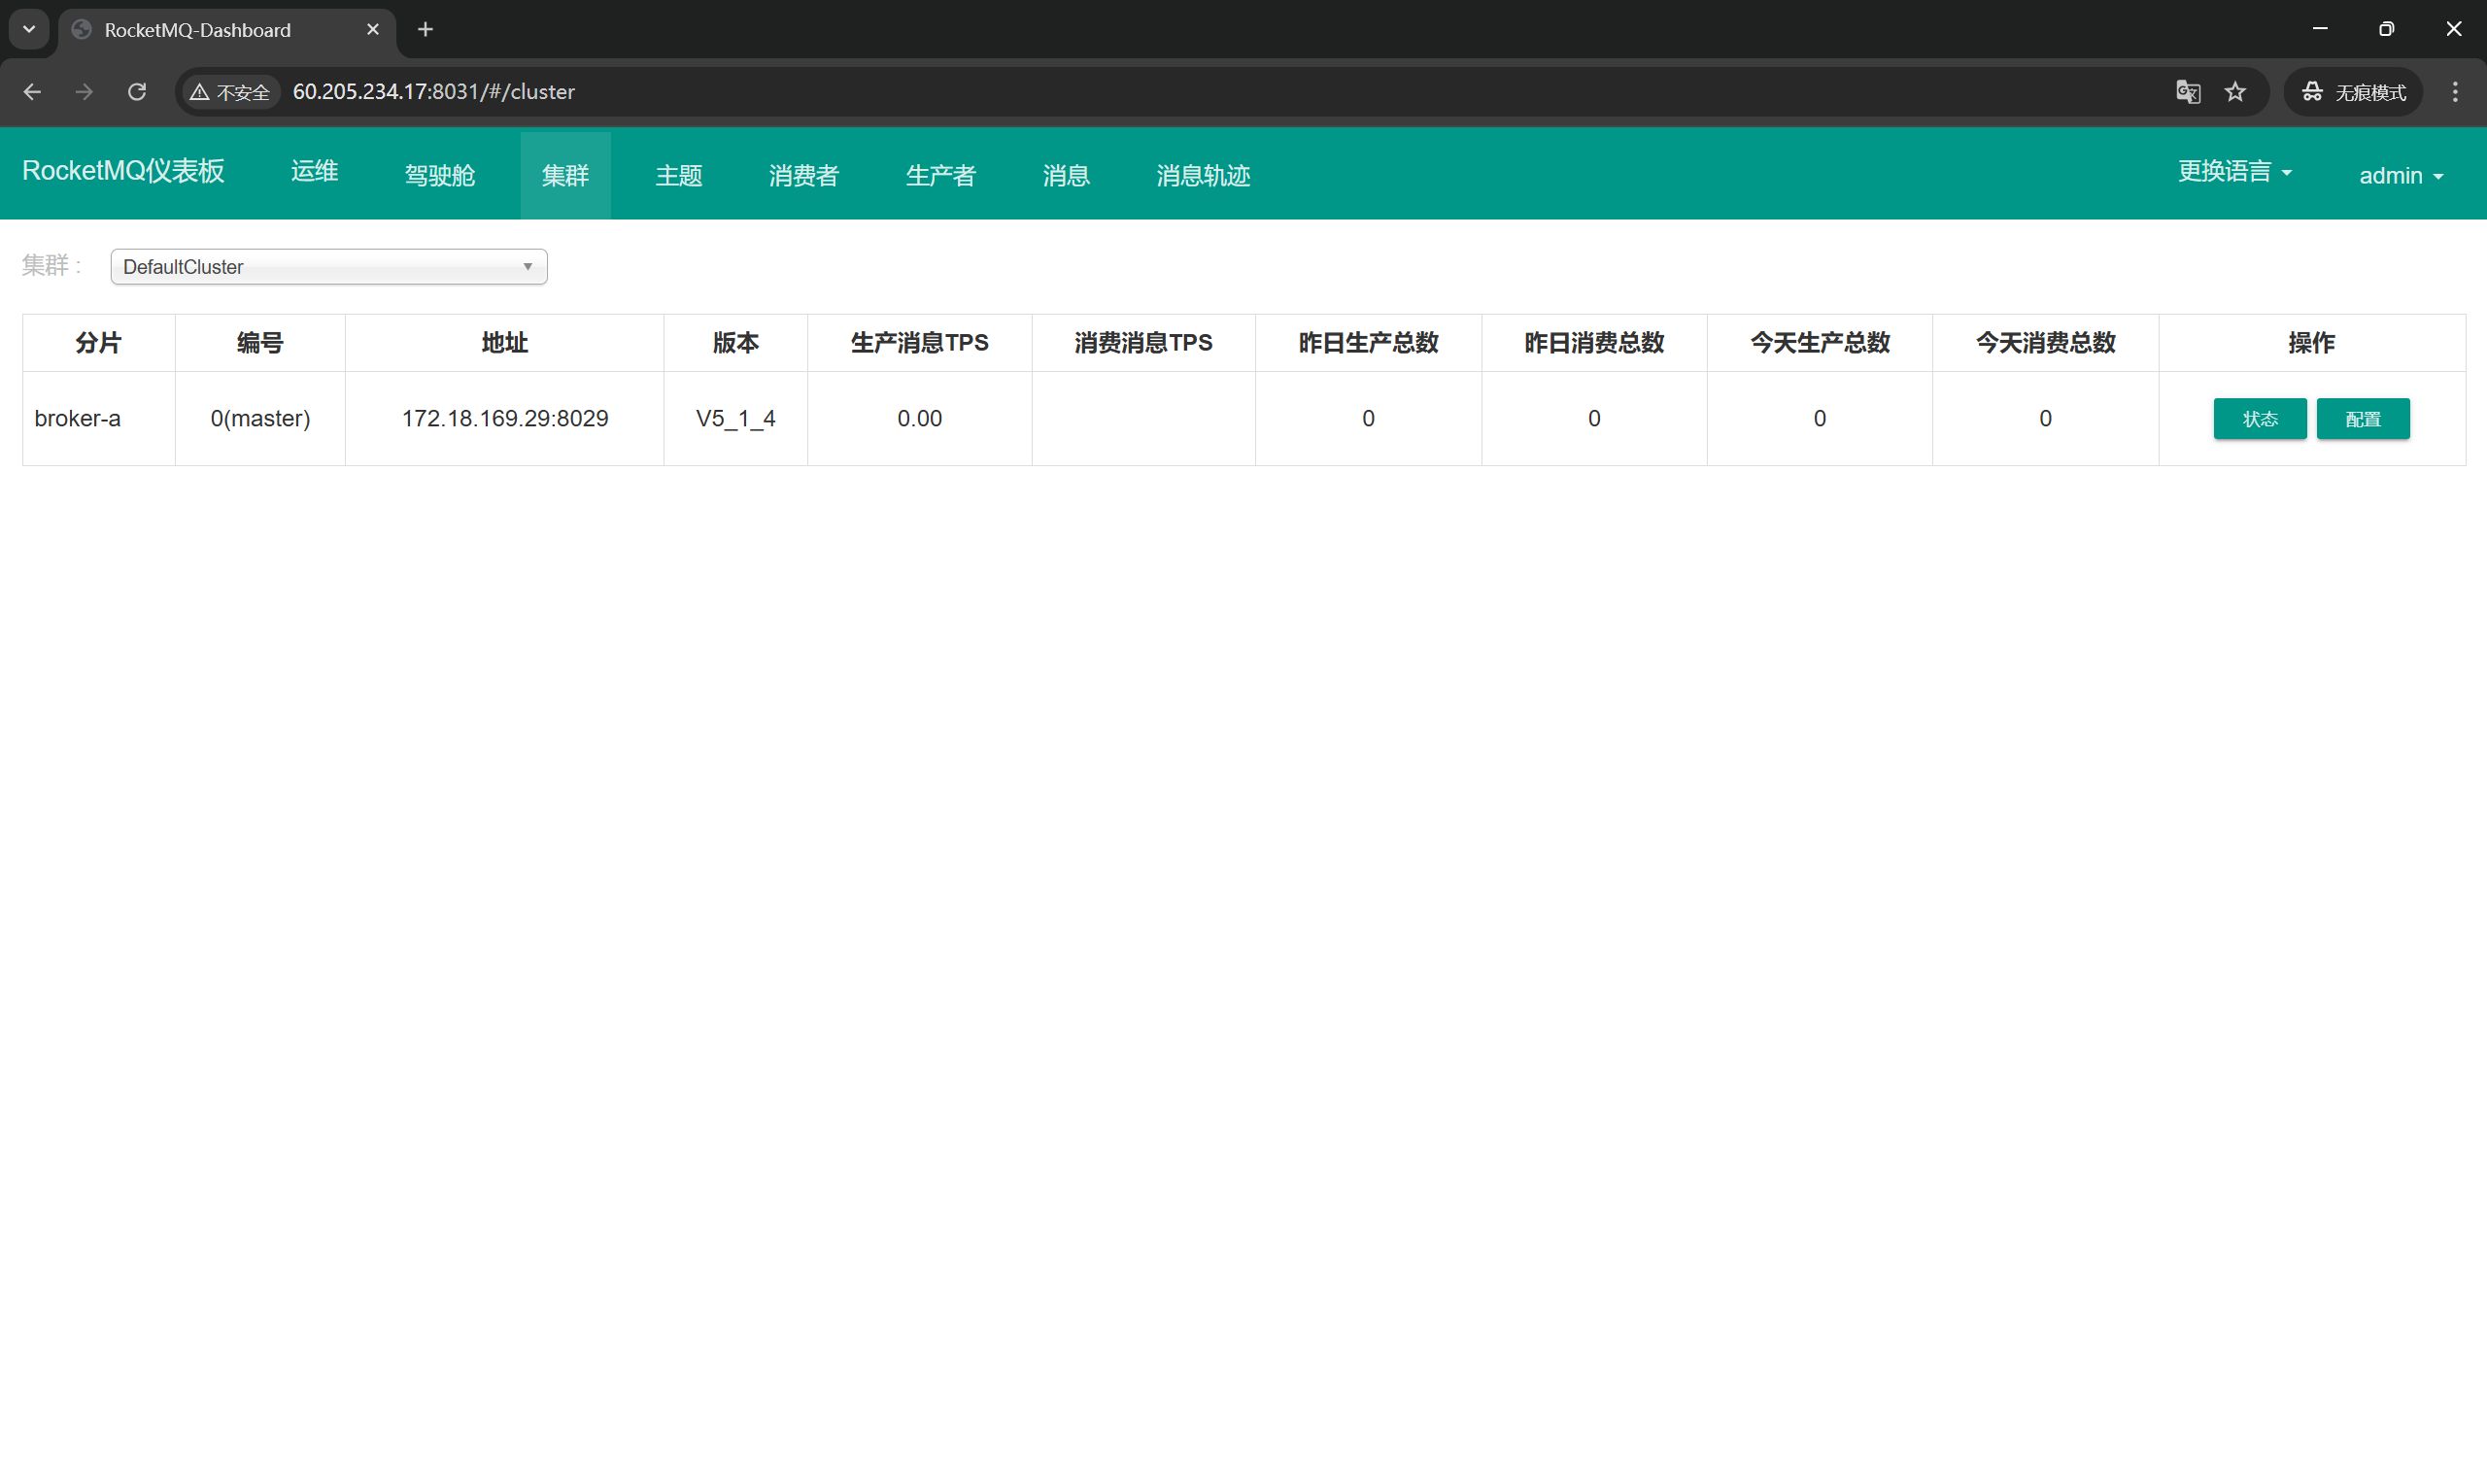
Task: Reload the page with refresh icon
Action: click(x=137, y=92)
